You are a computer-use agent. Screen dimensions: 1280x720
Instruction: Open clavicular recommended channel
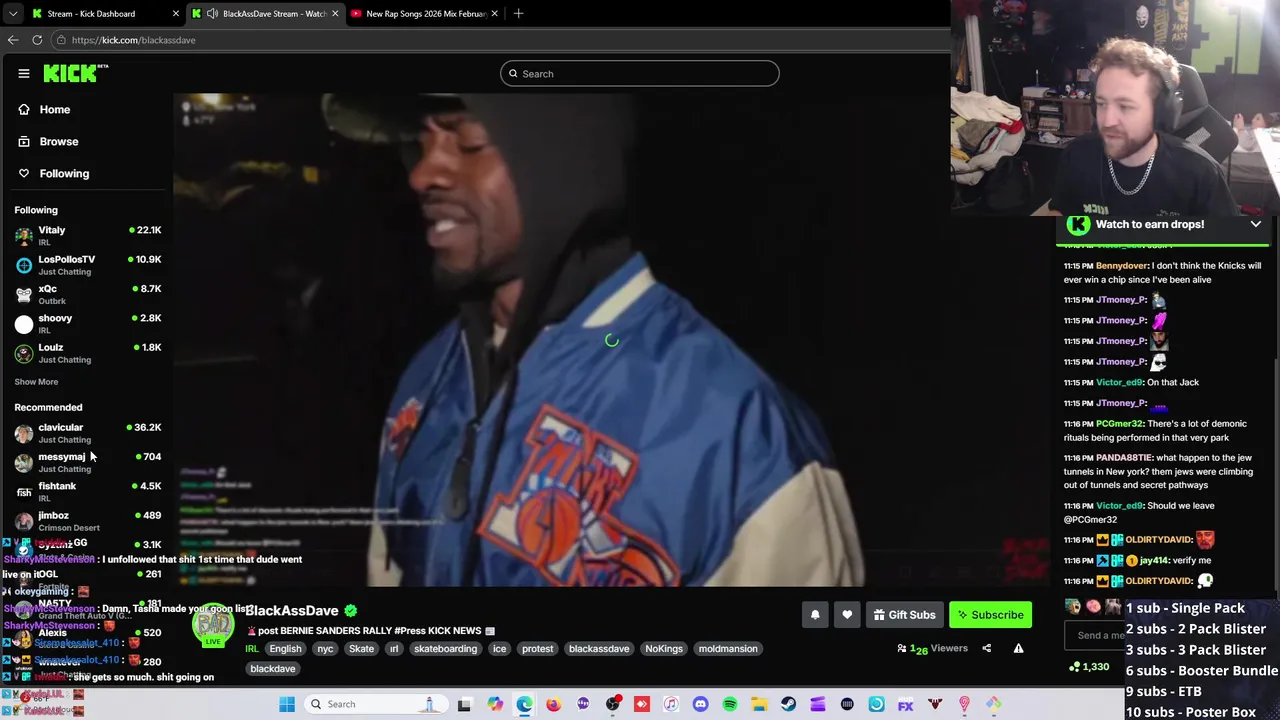(x=88, y=433)
